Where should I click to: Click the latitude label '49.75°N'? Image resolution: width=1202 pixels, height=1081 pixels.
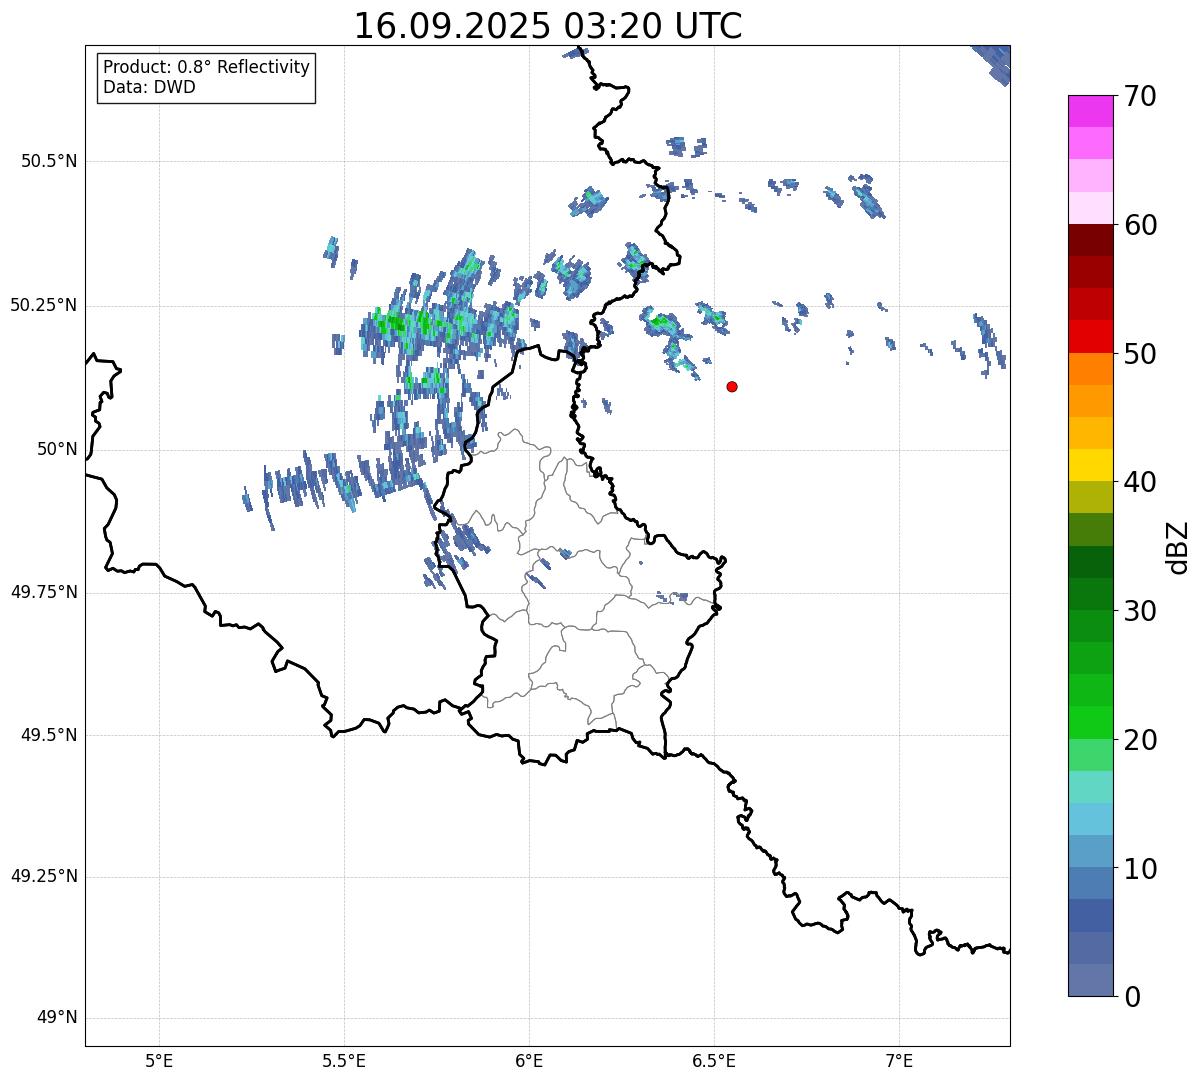tap(43, 592)
